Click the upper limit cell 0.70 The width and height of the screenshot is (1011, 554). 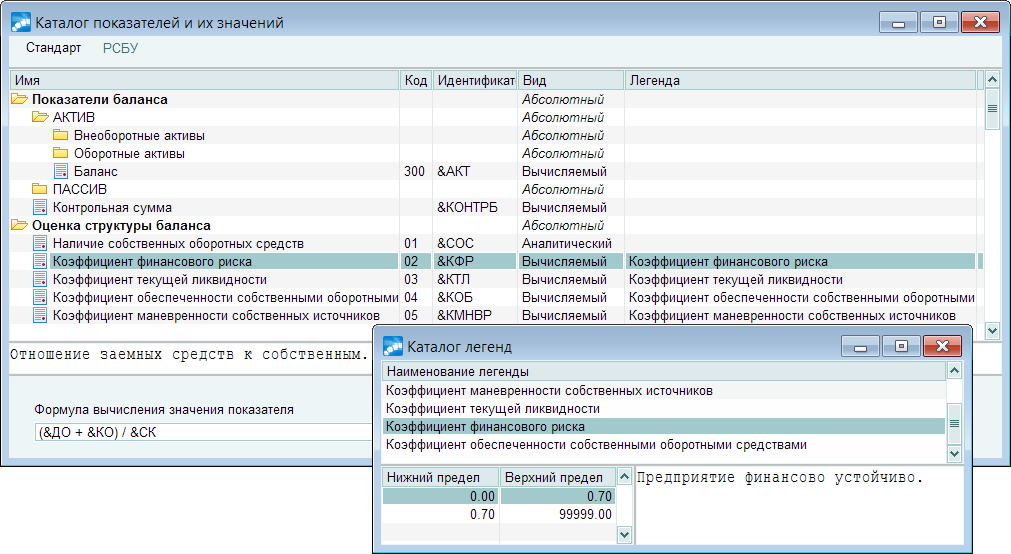[558, 496]
